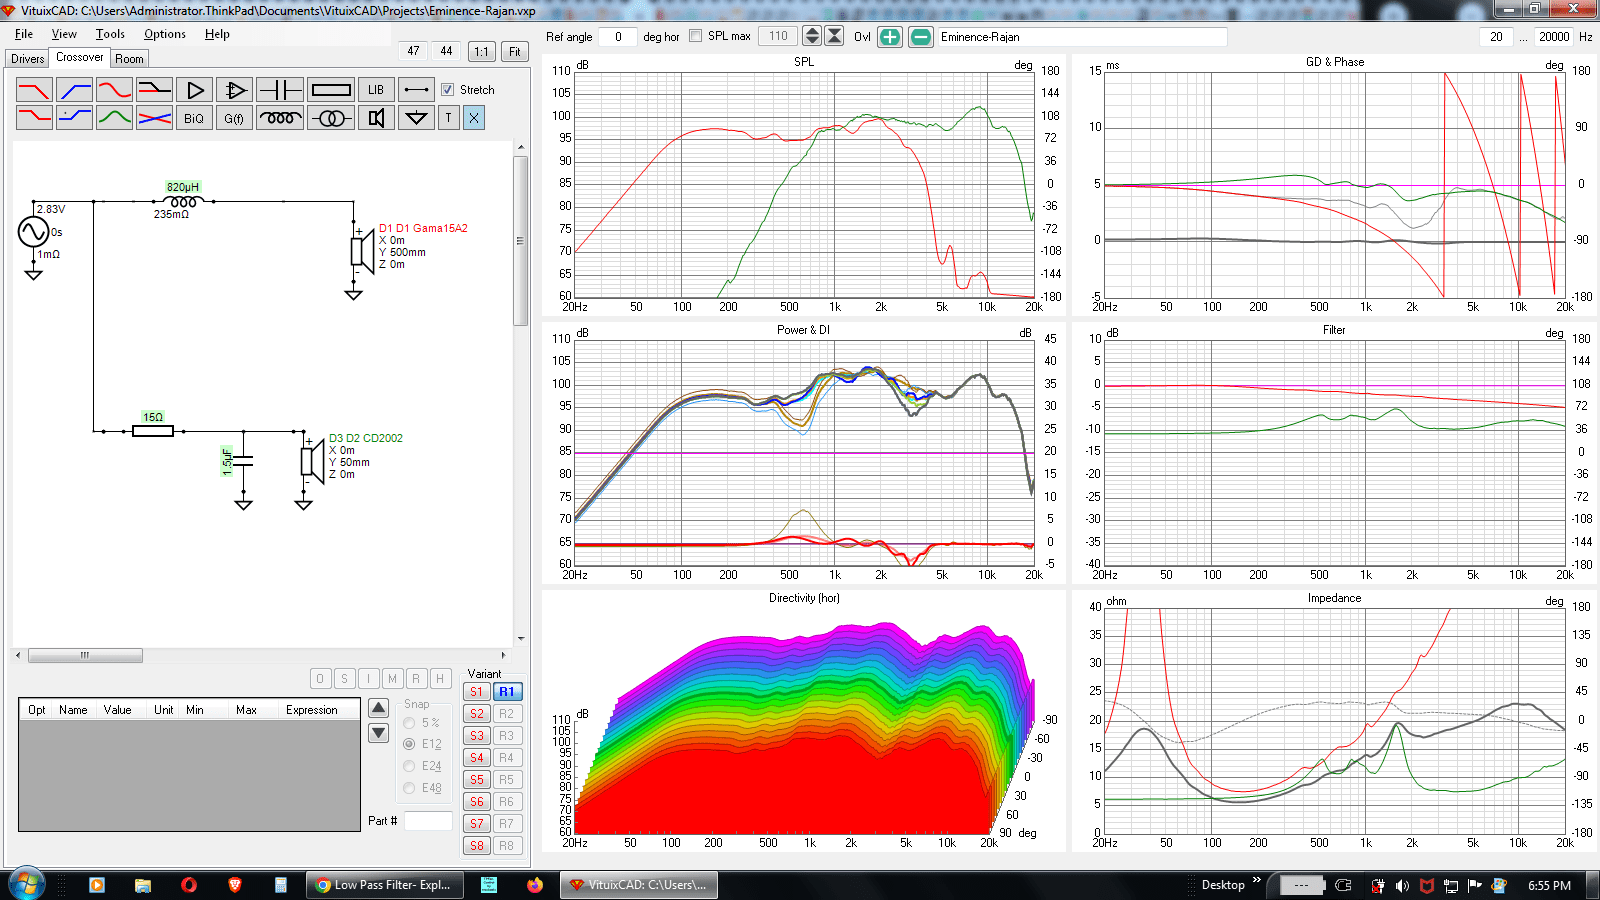The image size is (1600, 900).
Task: Select variant S8
Action: click(477, 846)
